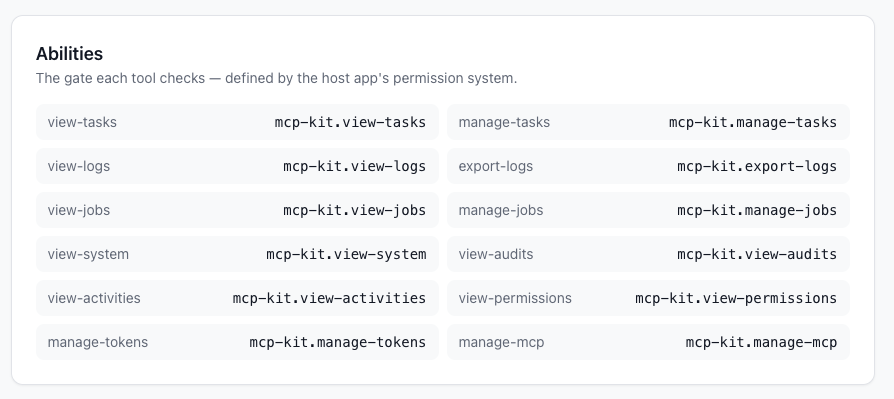Image resolution: width=894 pixels, height=399 pixels.
Task: Click the Abilities heading
Action: click(x=70, y=54)
